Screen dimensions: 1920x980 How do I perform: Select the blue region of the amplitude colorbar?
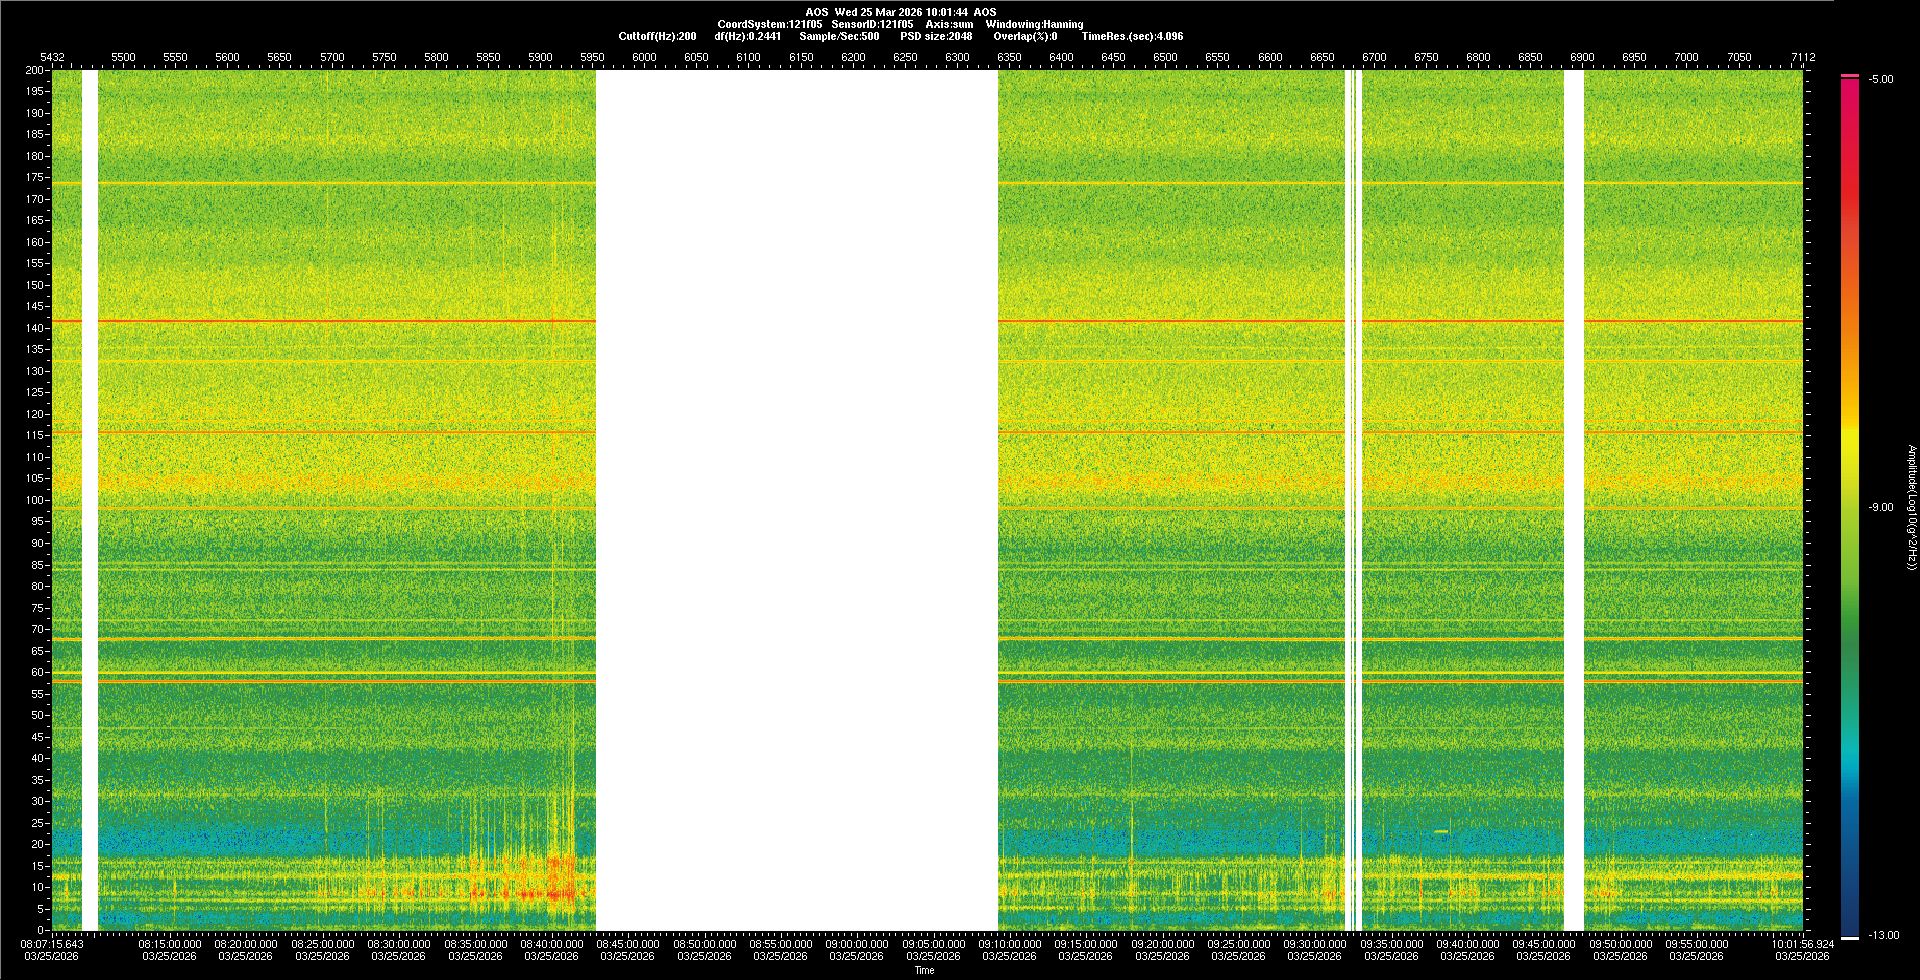pos(1849,850)
